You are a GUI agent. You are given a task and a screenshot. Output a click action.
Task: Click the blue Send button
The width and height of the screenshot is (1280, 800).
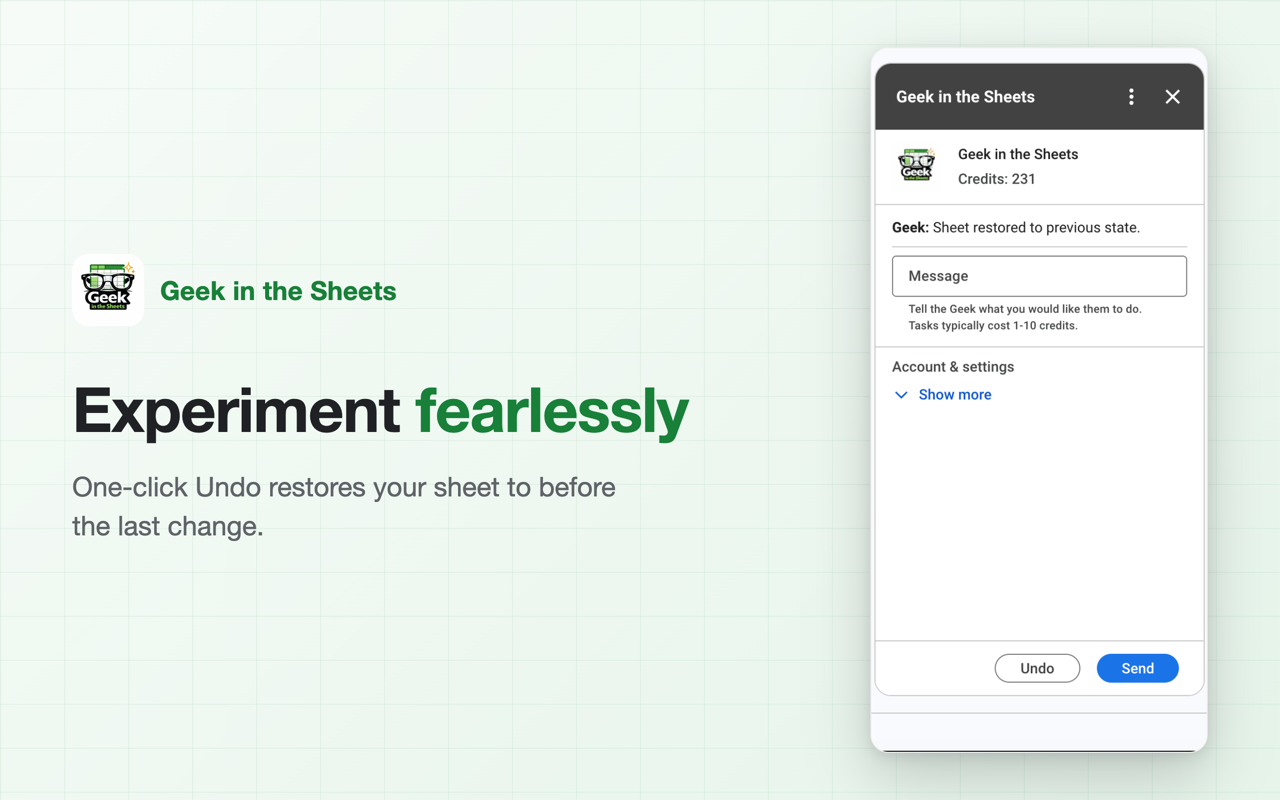click(1137, 668)
